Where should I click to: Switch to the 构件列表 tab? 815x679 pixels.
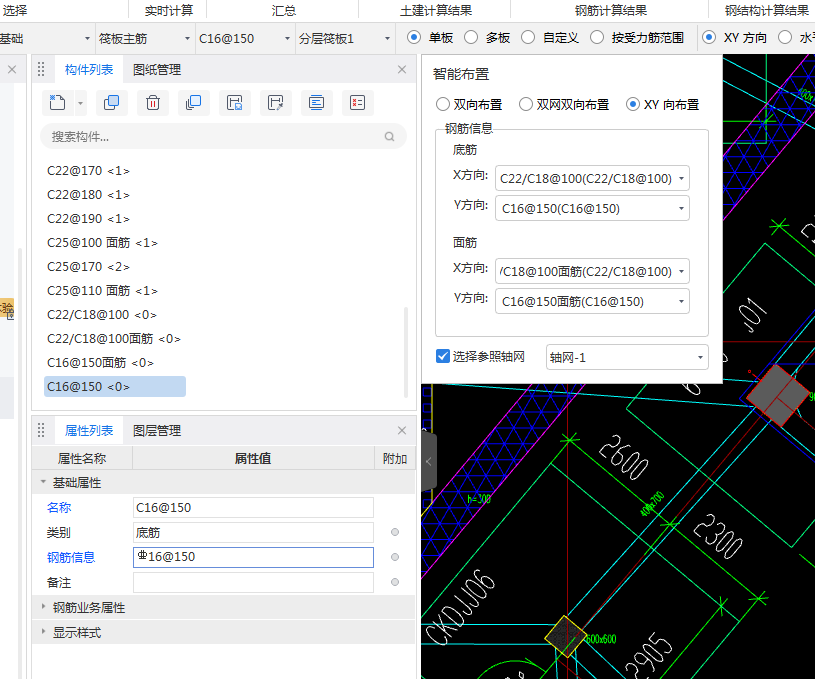coord(89,69)
